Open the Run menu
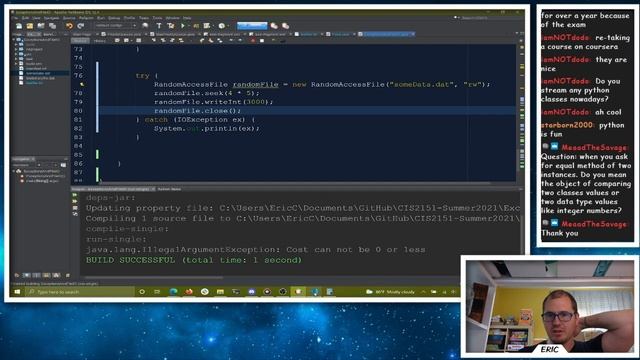Screen dimensions: 640x360 coord(100,18)
